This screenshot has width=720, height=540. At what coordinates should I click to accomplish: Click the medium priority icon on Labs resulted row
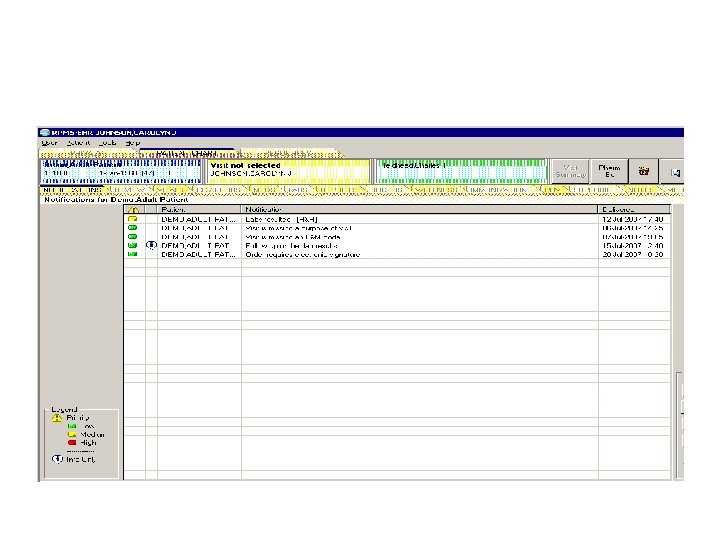point(133,219)
